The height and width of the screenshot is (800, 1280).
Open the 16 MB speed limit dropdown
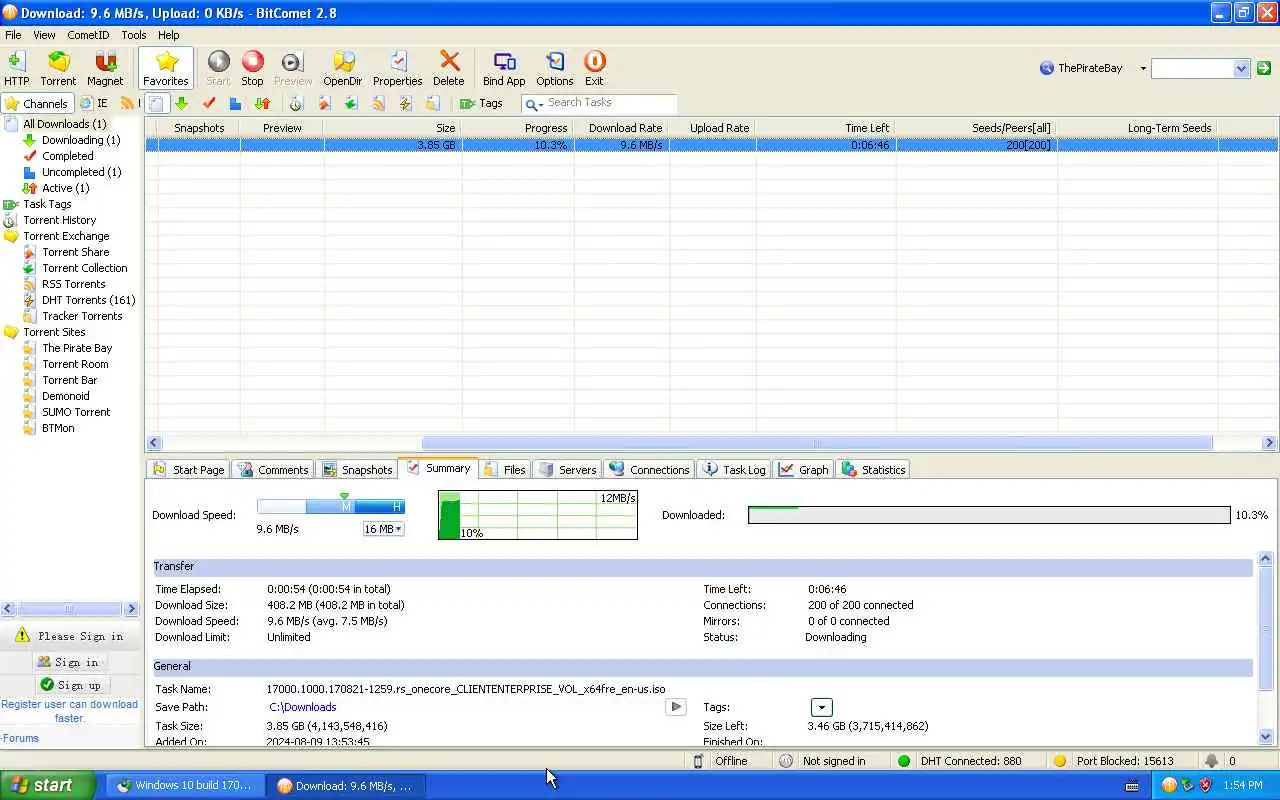[x=384, y=529]
